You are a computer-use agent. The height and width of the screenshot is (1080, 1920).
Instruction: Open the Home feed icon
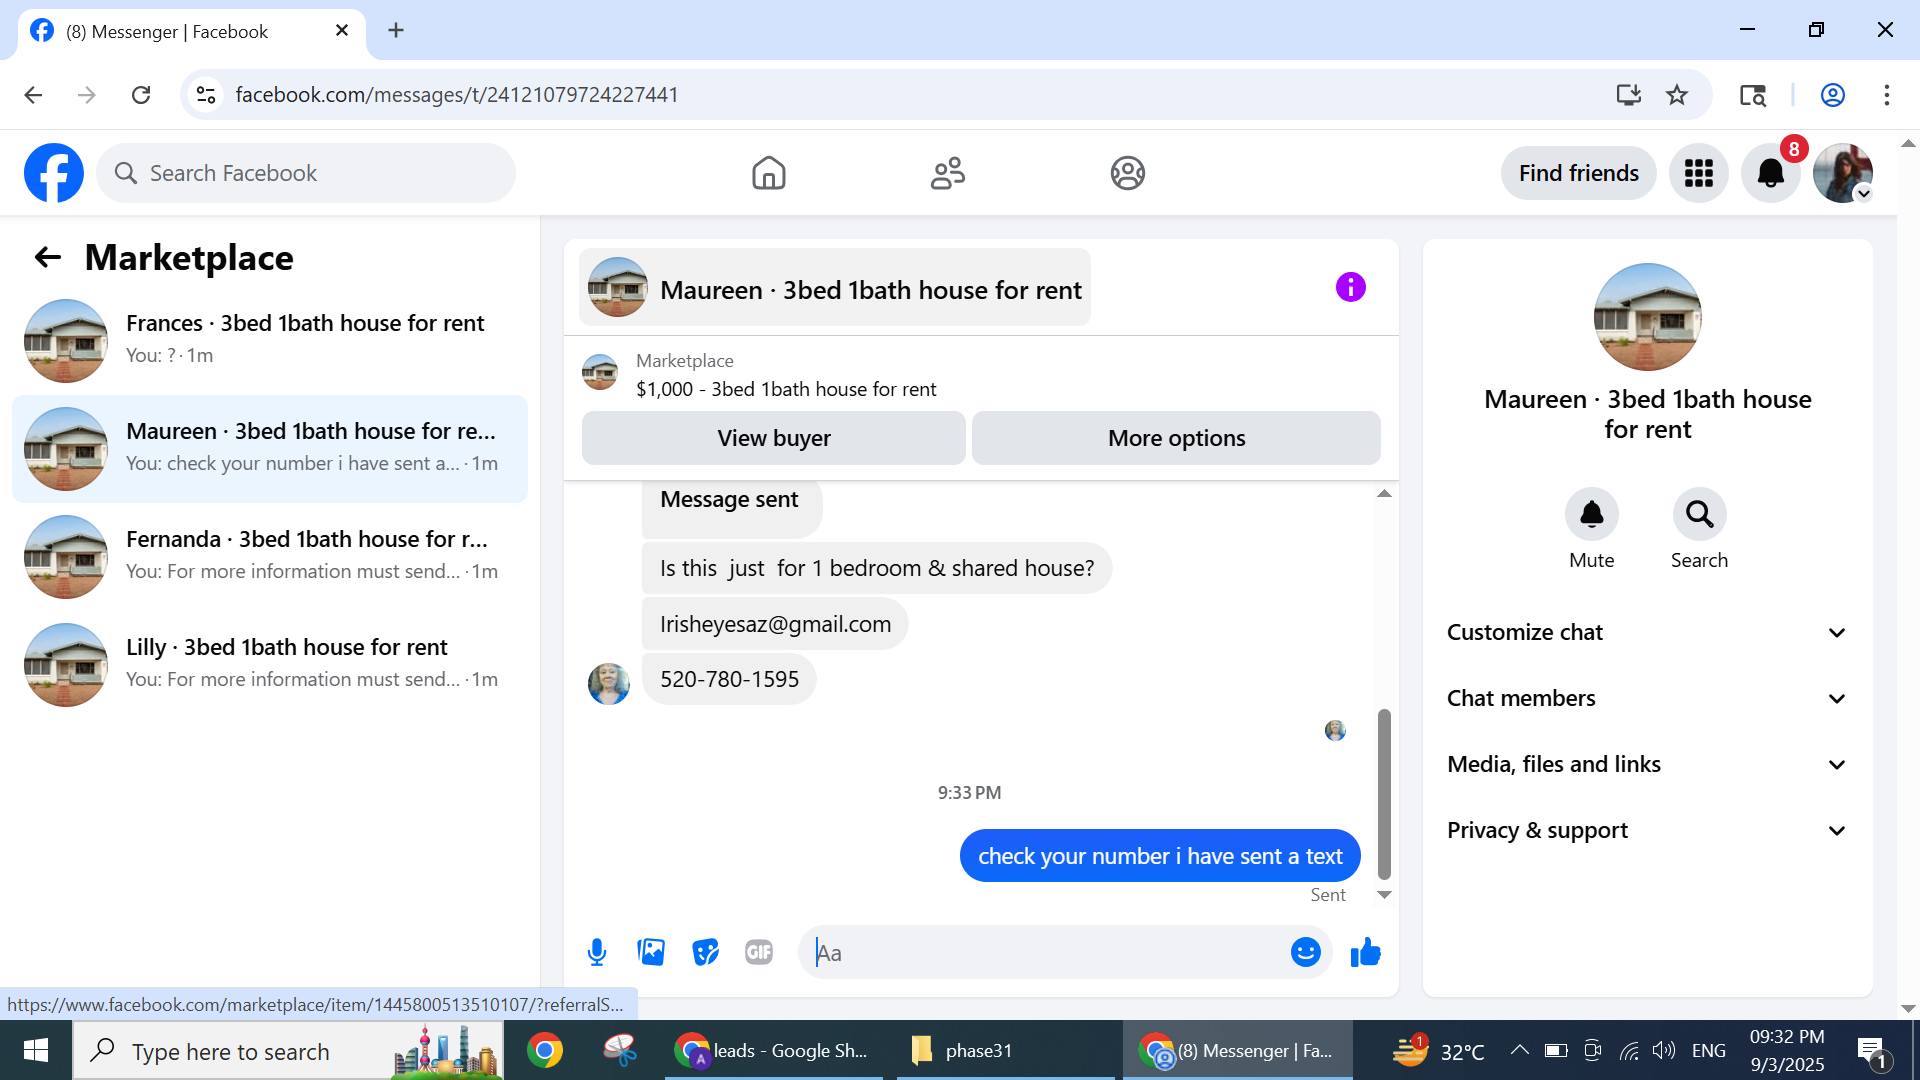tap(768, 173)
